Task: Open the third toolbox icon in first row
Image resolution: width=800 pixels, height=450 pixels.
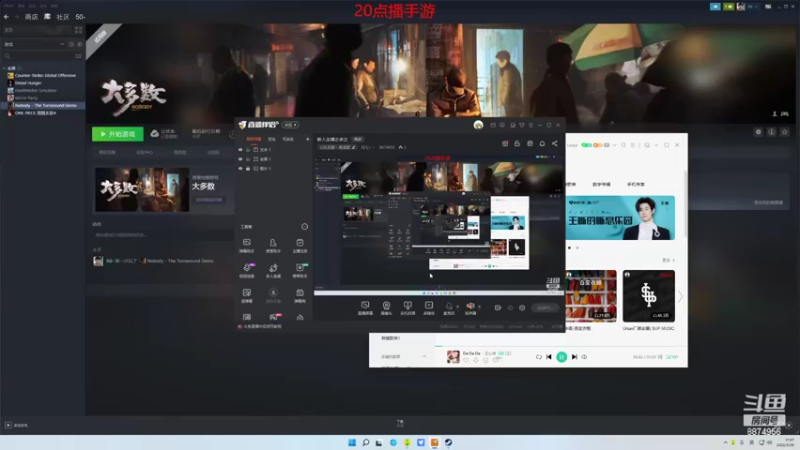Action: click(x=300, y=245)
